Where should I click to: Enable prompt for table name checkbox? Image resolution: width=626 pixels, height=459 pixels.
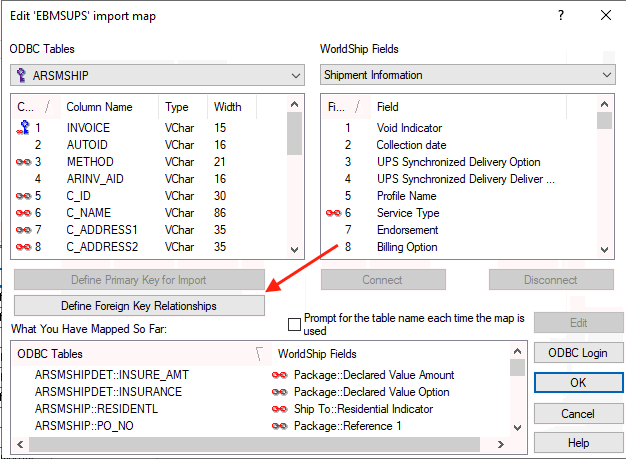[x=294, y=324]
